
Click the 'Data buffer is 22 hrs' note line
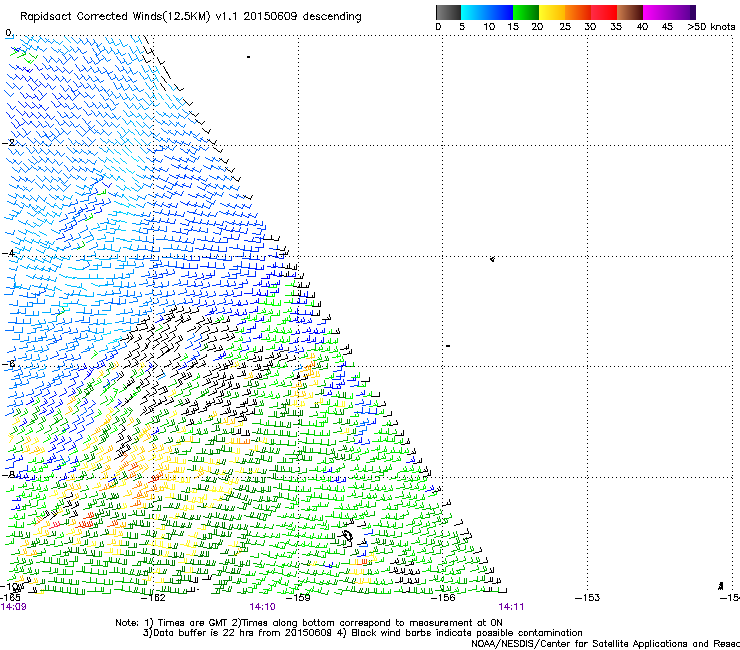[362, 633]
